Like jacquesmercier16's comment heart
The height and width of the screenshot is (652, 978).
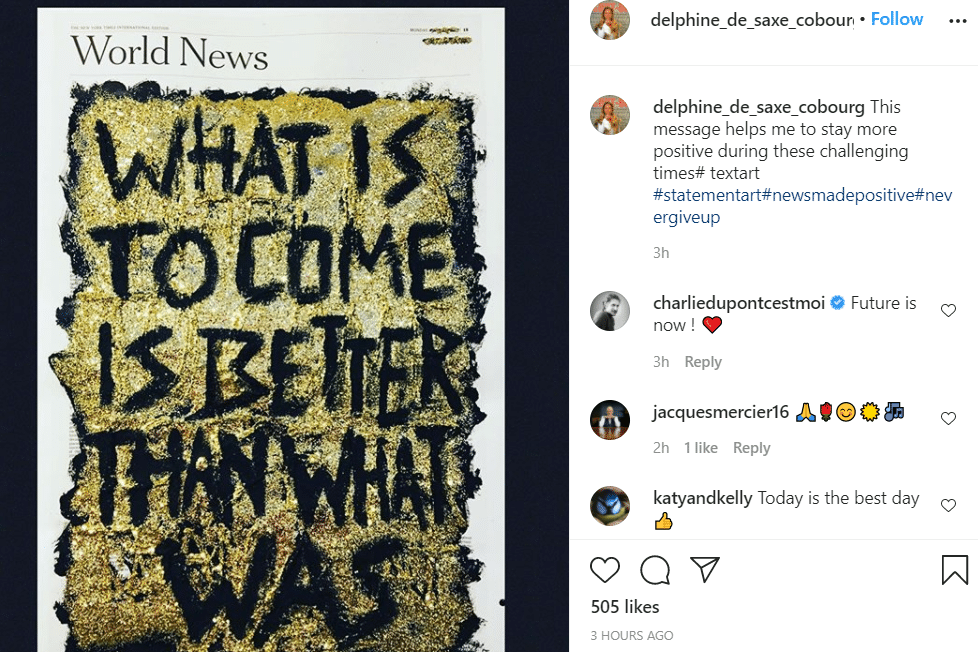point(948,418)
